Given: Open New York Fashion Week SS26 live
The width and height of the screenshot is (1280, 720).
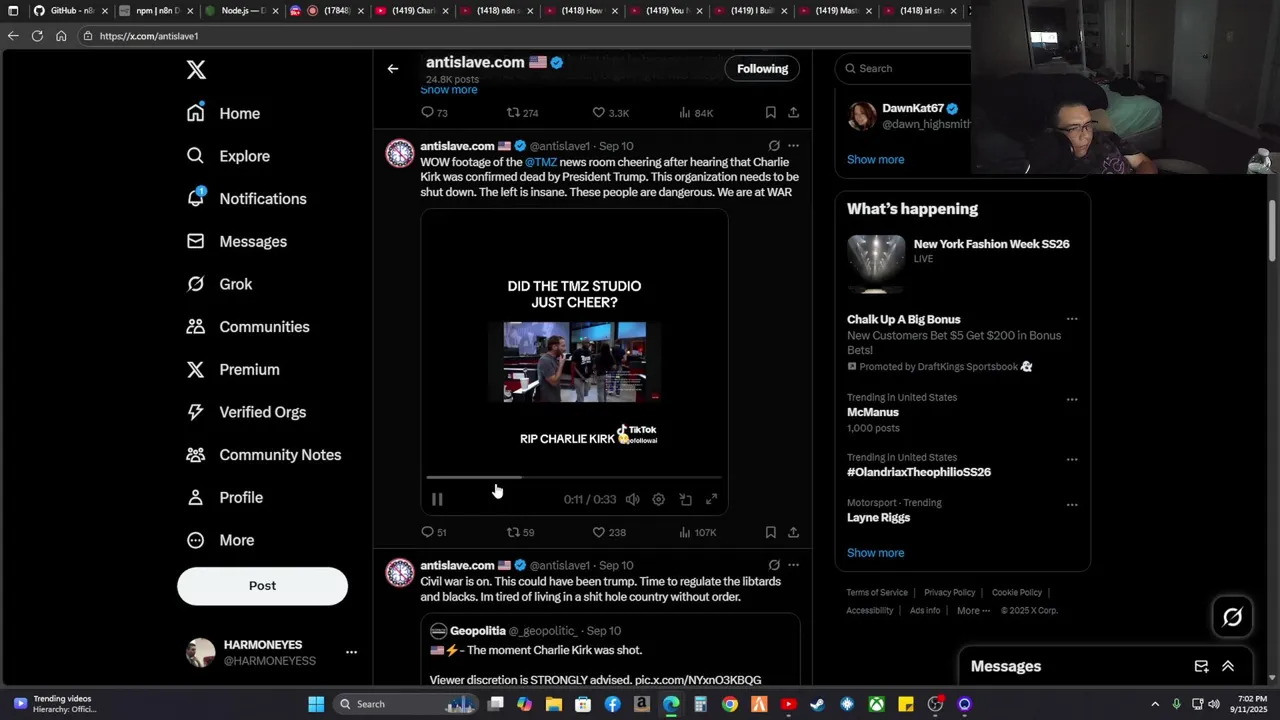Looking at the screenshot, I should (961, 265).
